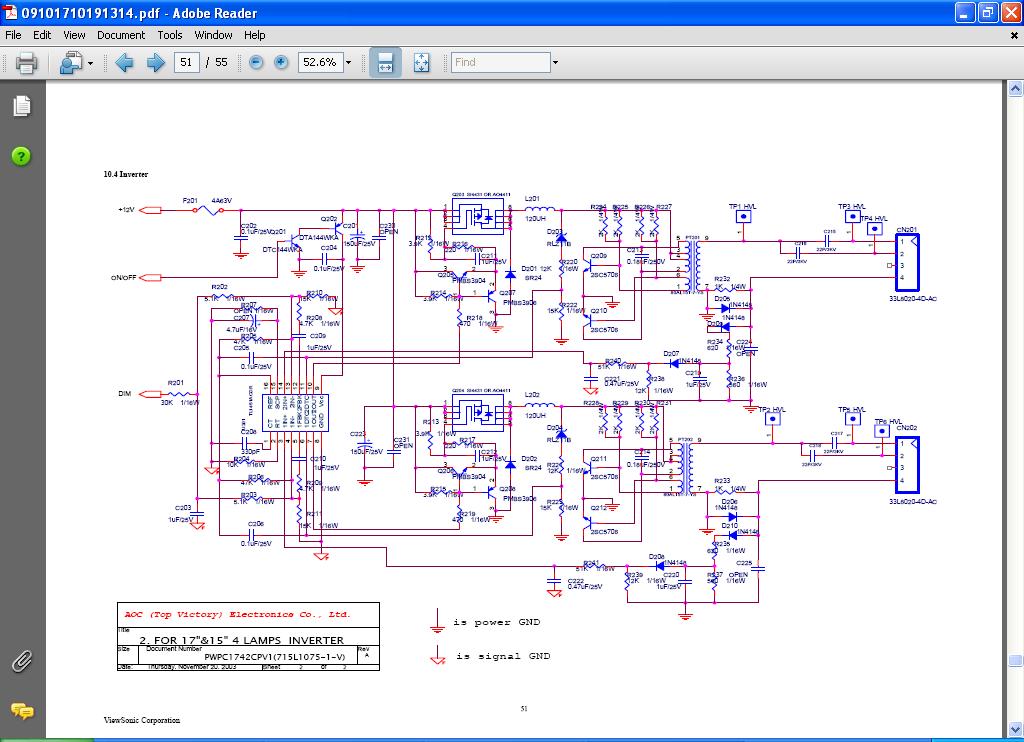Show the Attachments paperclip panel

(21, 661)
